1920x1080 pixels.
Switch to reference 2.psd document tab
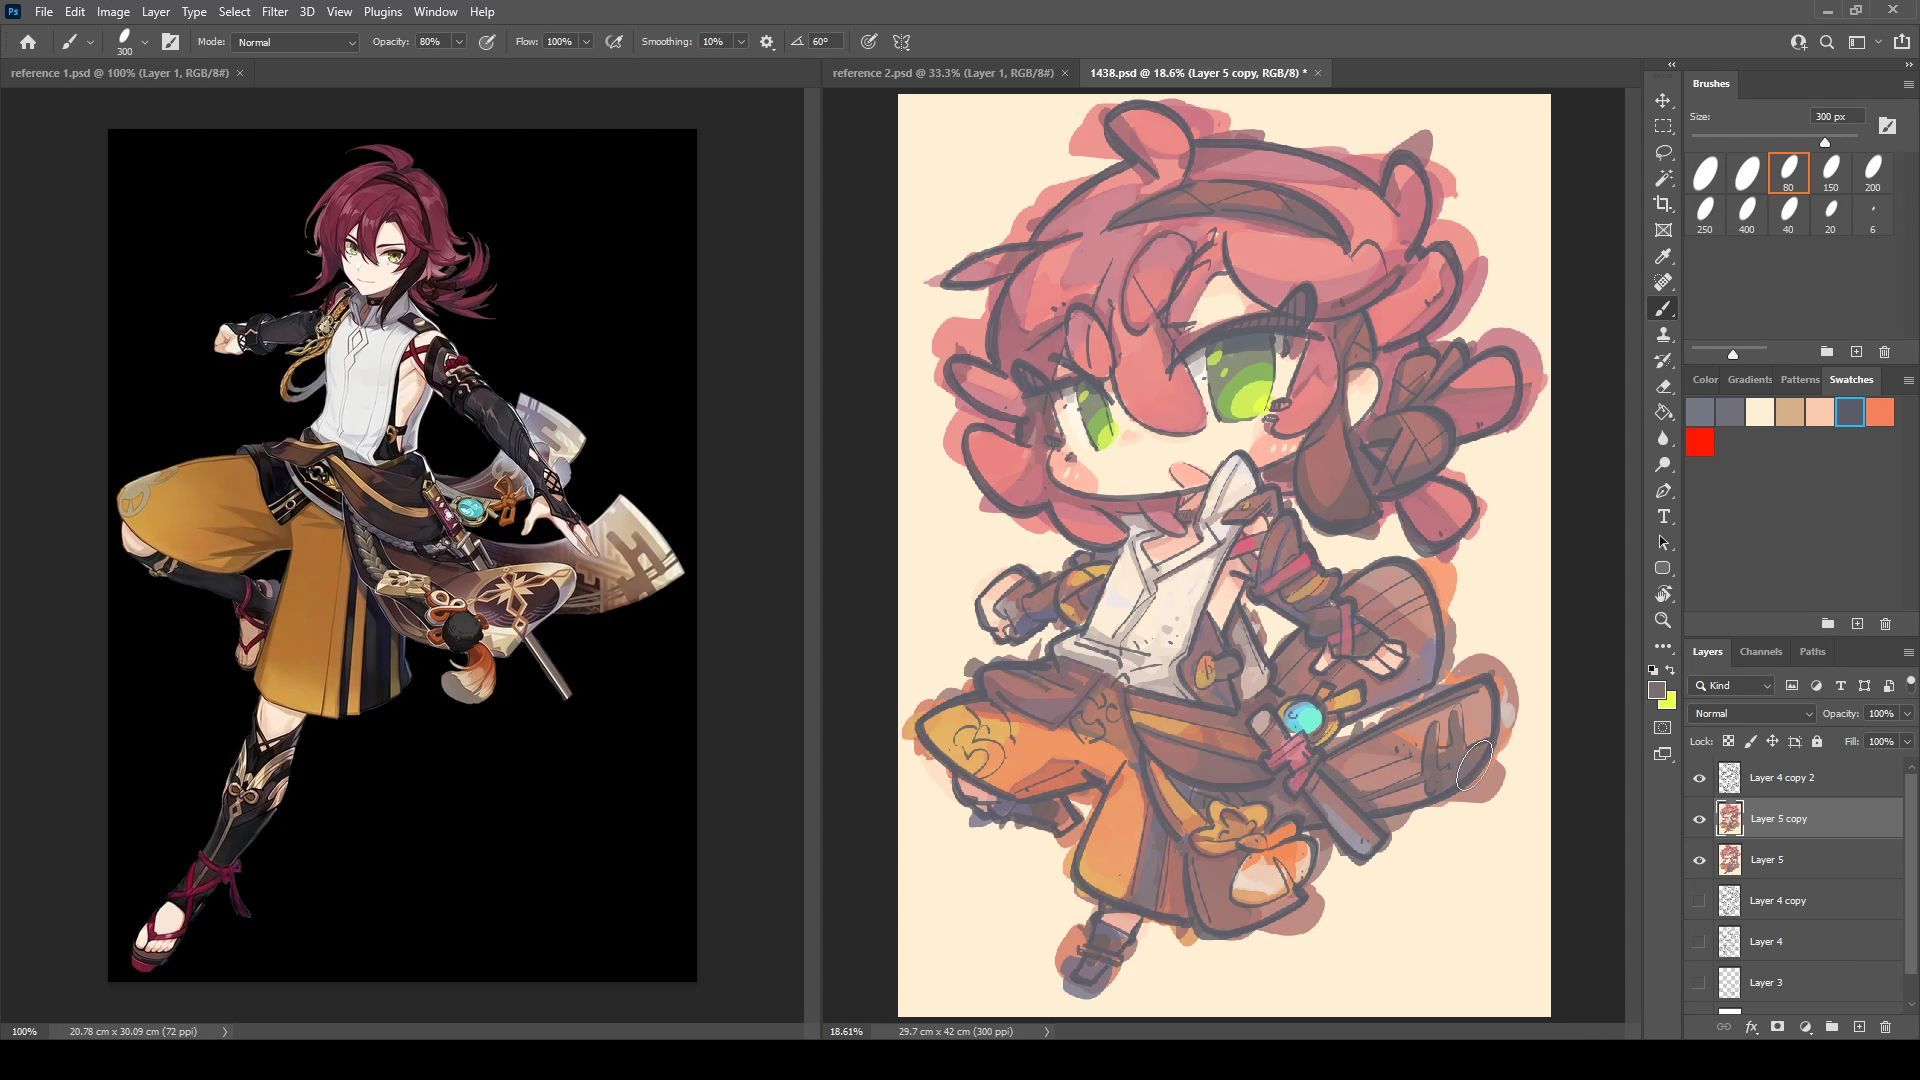(x=942, y=73)
